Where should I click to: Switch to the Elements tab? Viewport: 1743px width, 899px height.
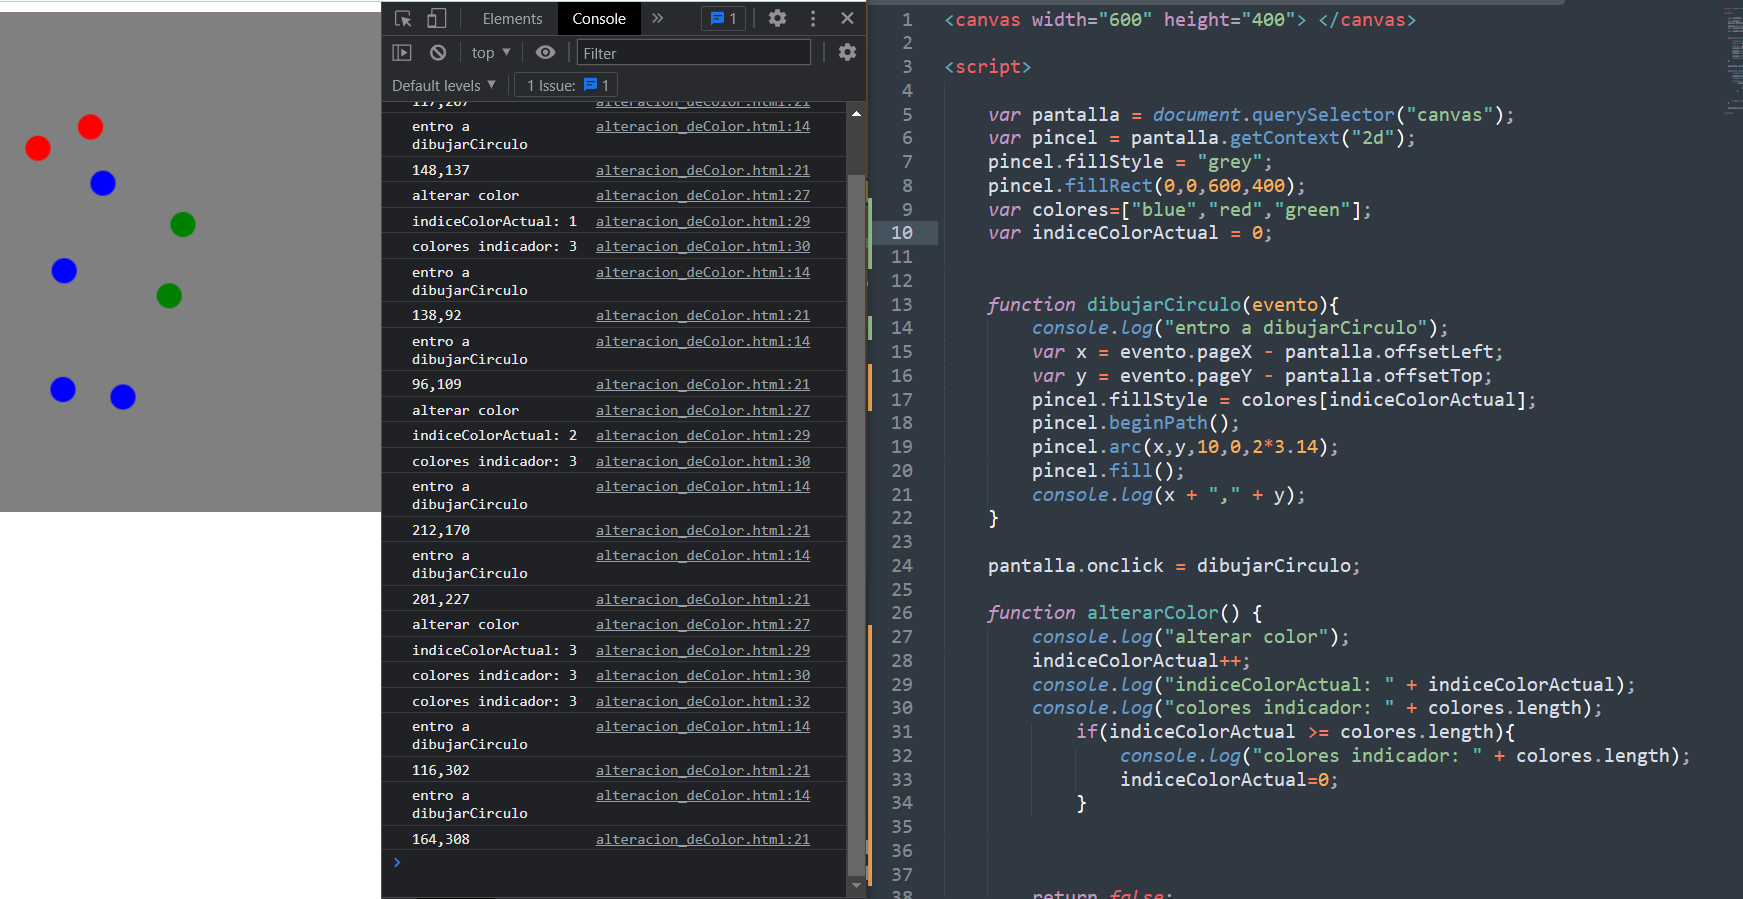point(512,18)
